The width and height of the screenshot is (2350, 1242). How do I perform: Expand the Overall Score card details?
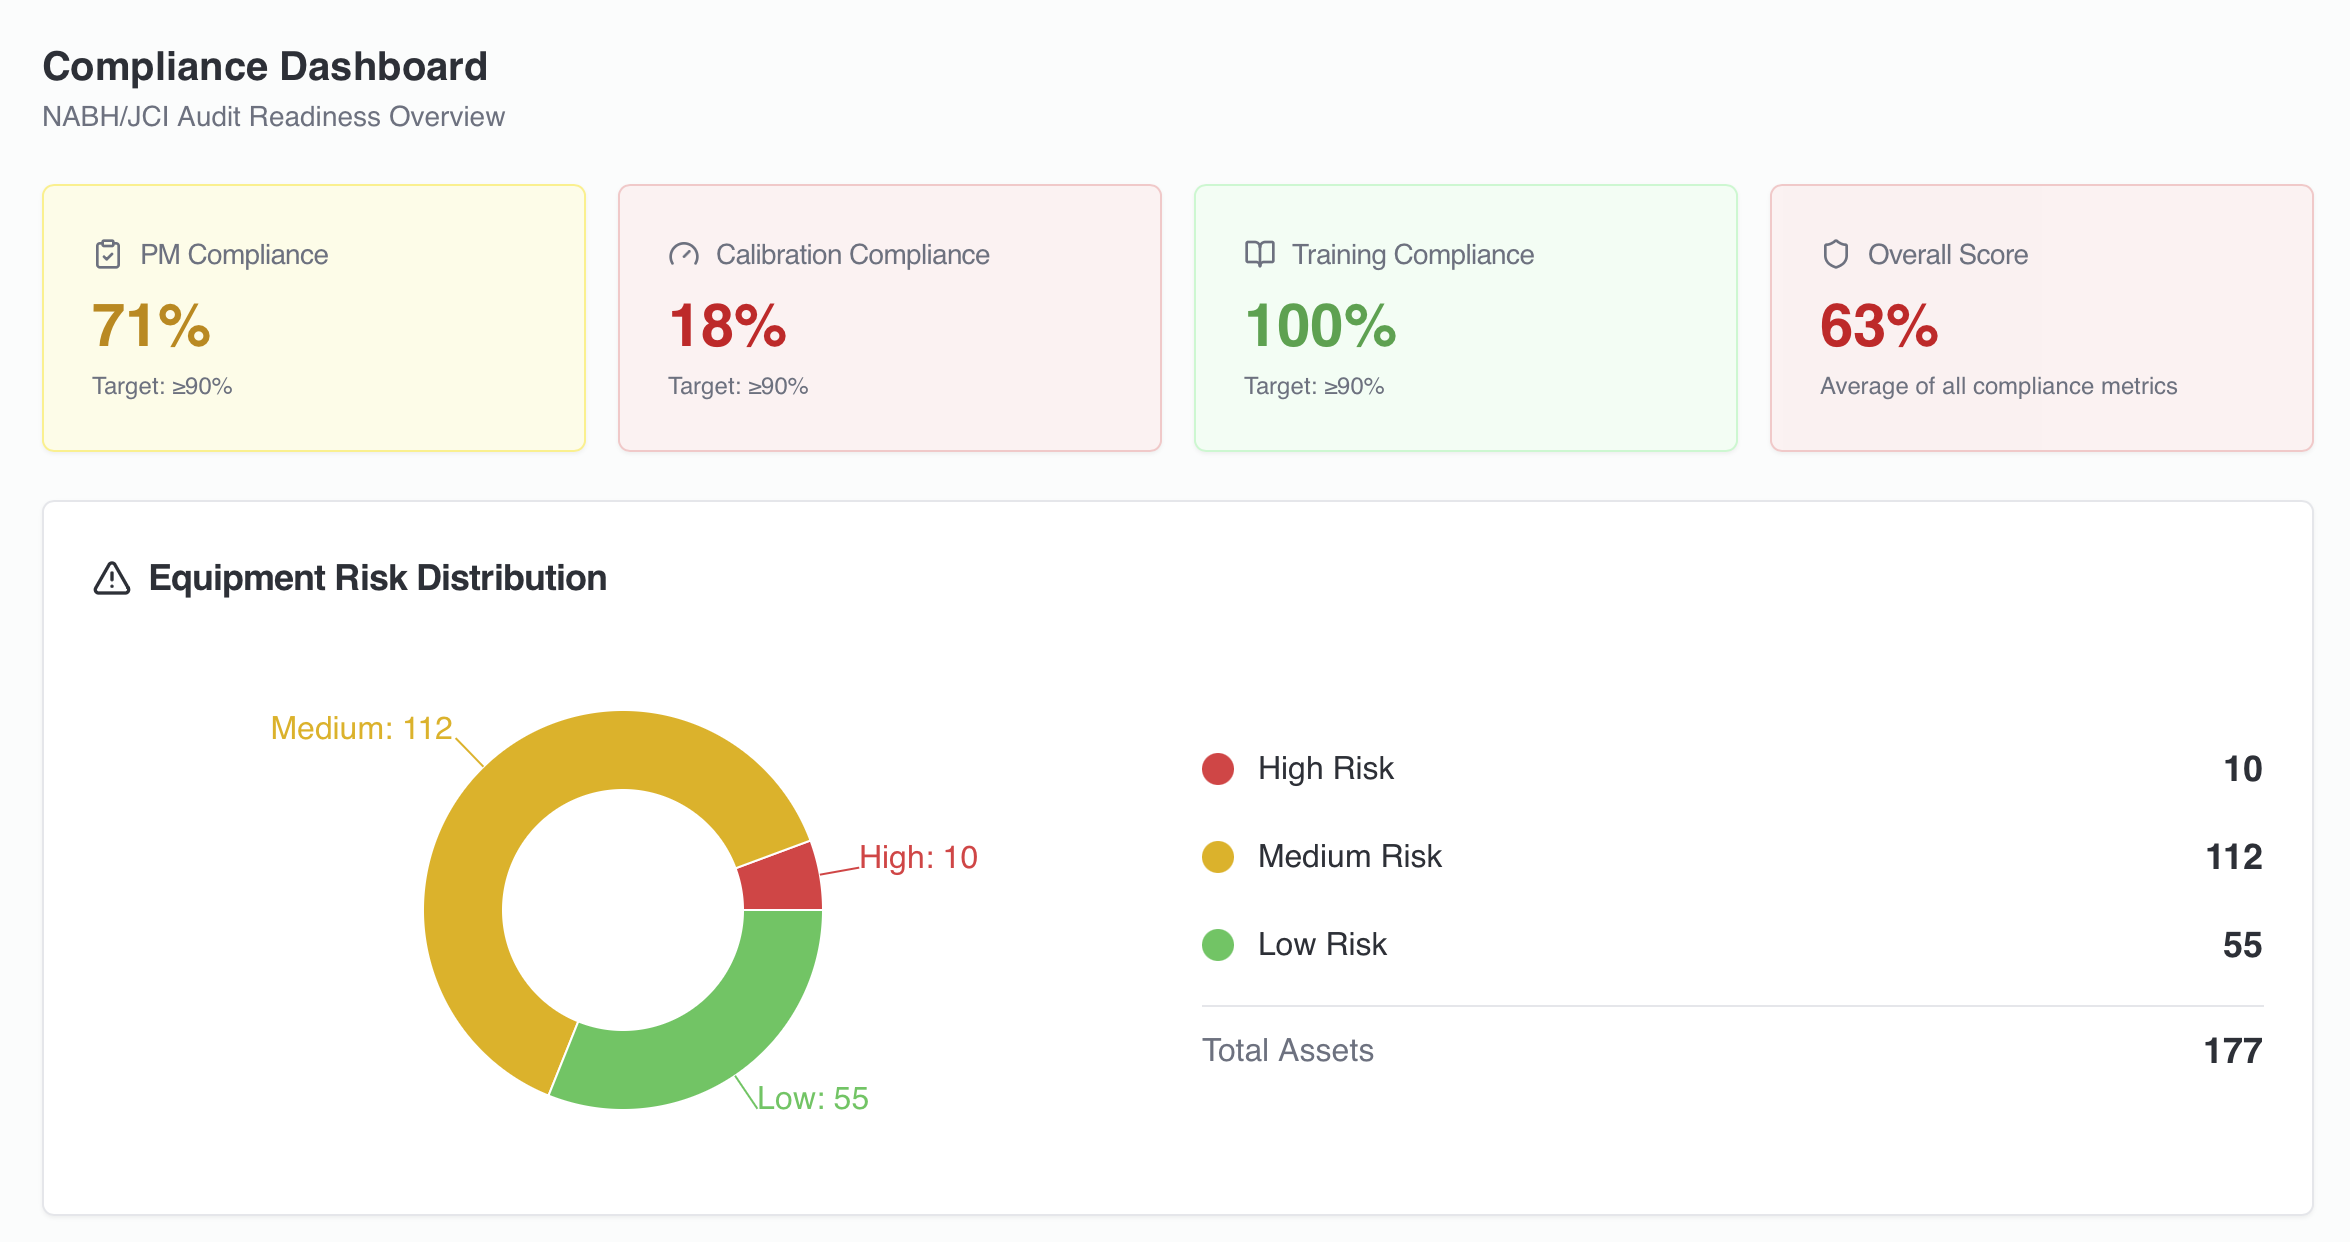pyautogui.click(x=2040, y=318)
